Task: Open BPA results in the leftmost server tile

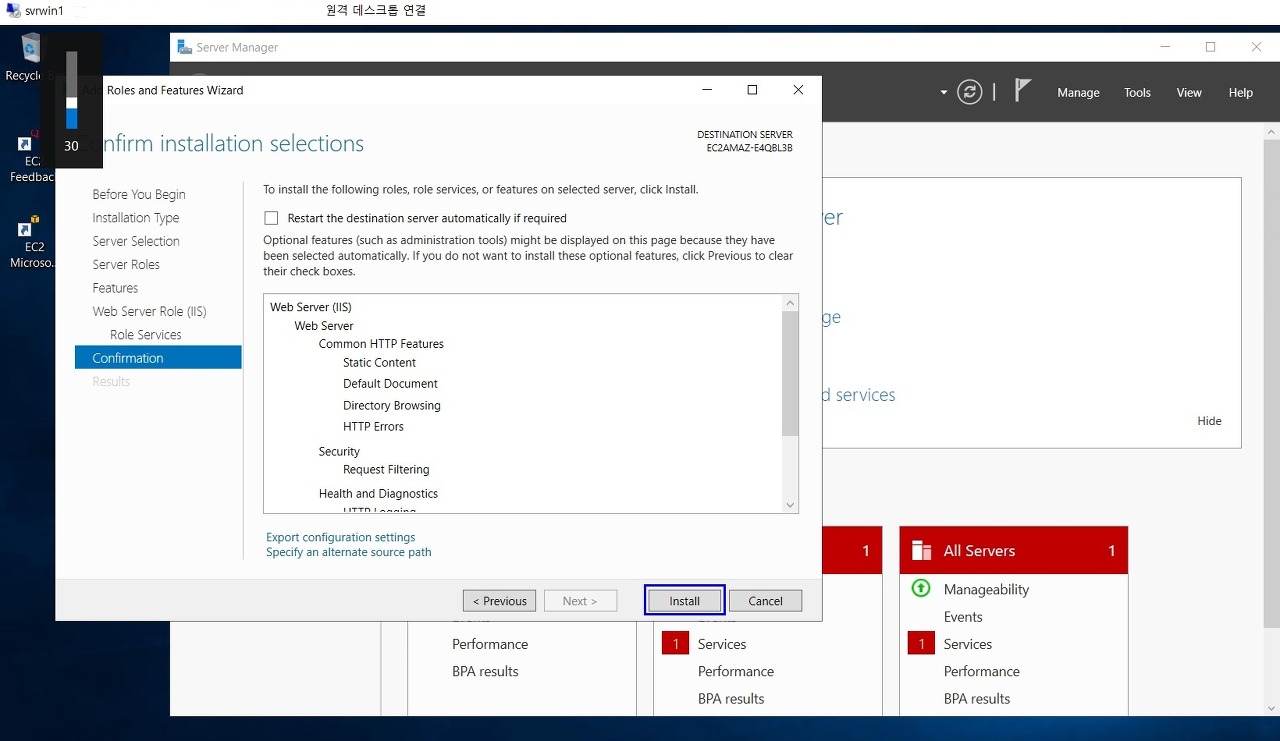Action: pos(485,672)
